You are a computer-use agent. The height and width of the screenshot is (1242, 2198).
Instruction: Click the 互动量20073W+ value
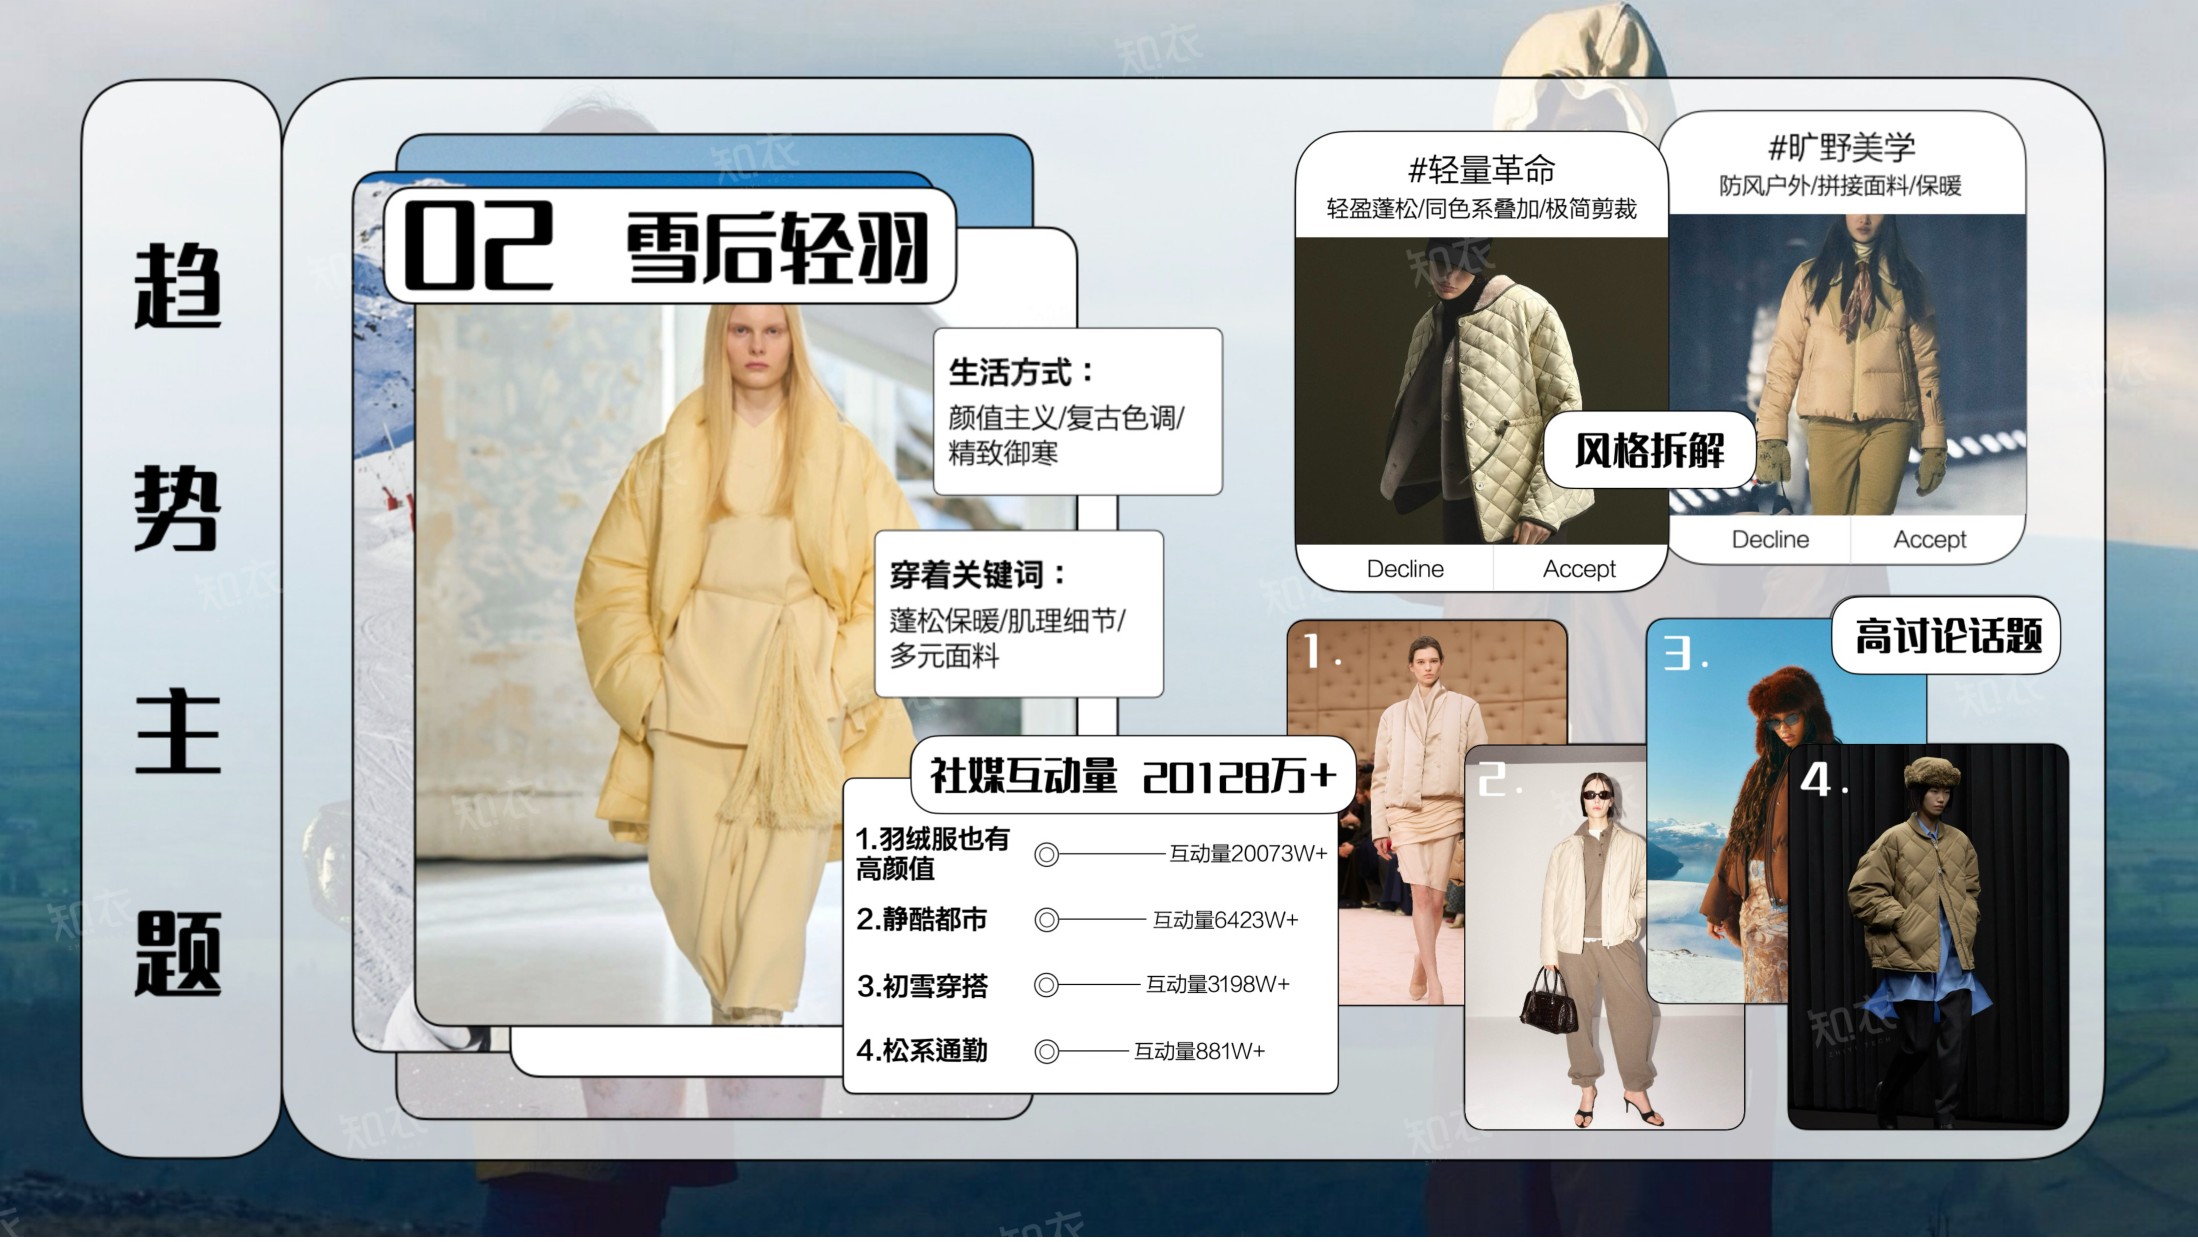pos(1248,854)
